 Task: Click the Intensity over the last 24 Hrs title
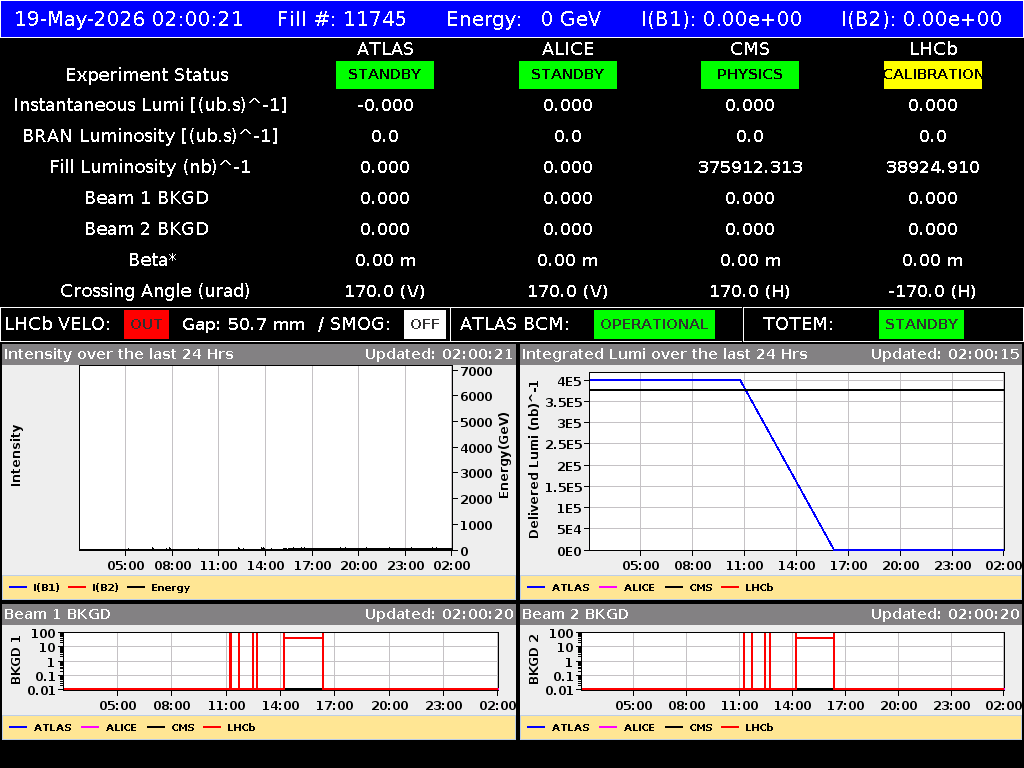click(x=118, y=354)
